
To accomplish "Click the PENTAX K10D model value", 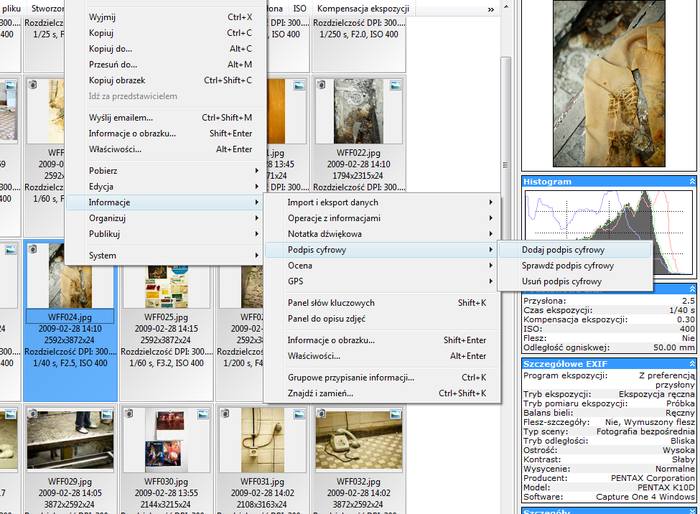I will pos(665,487).
